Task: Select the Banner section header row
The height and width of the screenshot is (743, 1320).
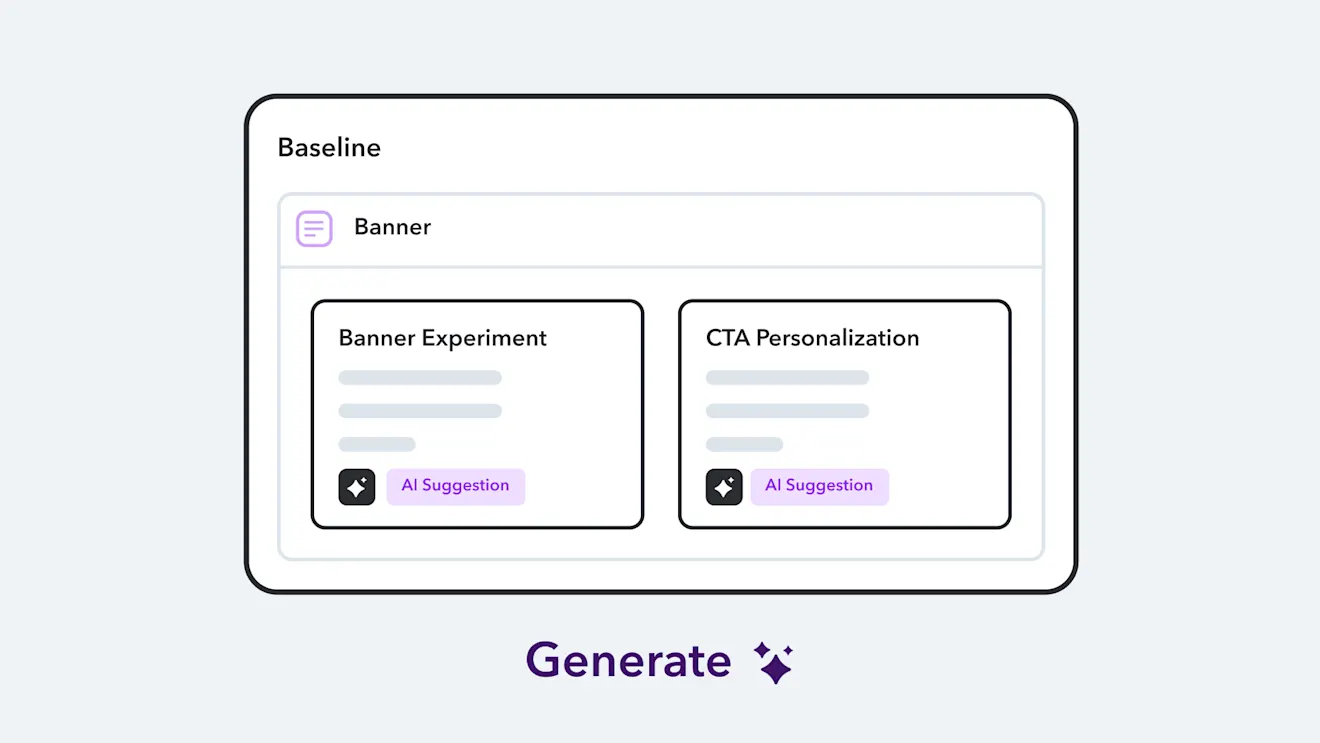Action: coord(661,230)
